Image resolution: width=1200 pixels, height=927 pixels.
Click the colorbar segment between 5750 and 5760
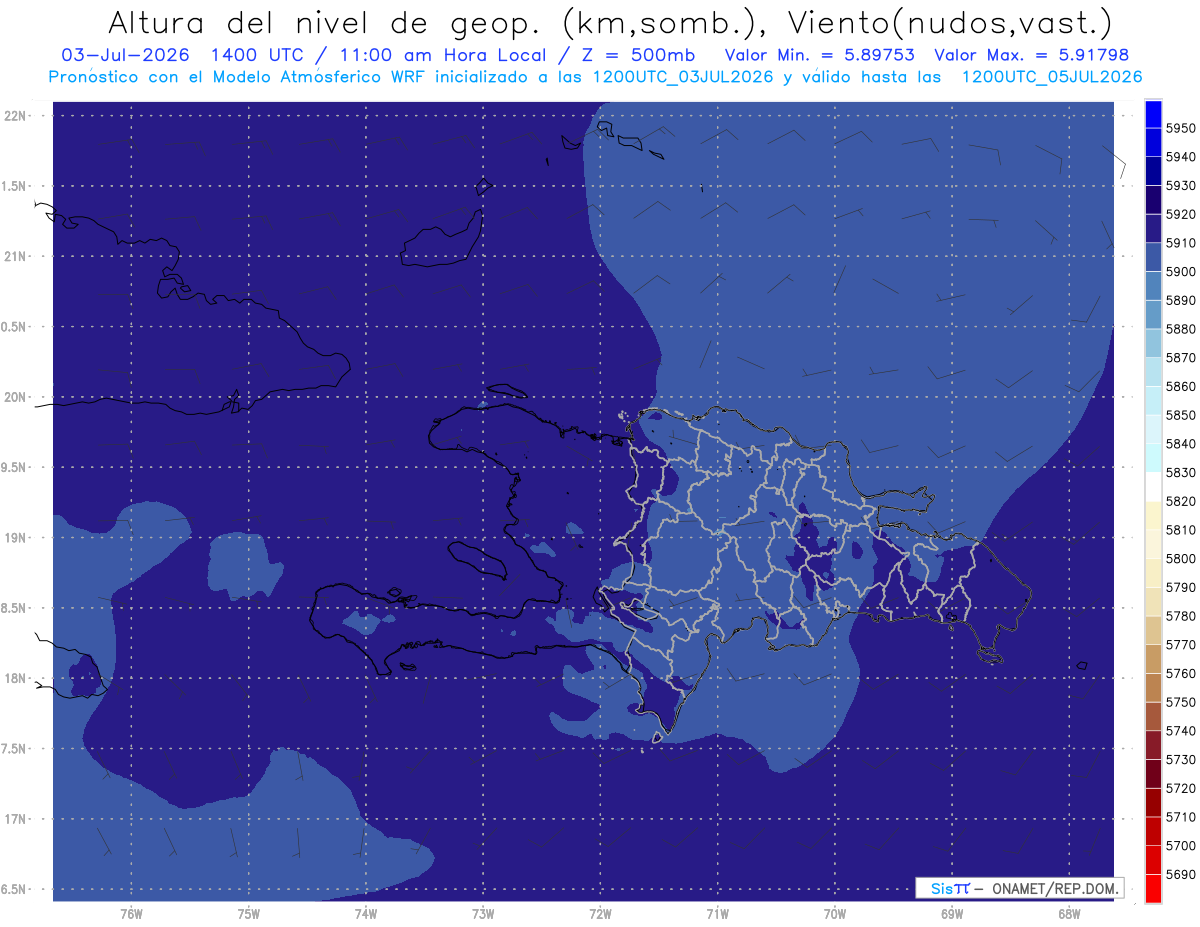1153,688
